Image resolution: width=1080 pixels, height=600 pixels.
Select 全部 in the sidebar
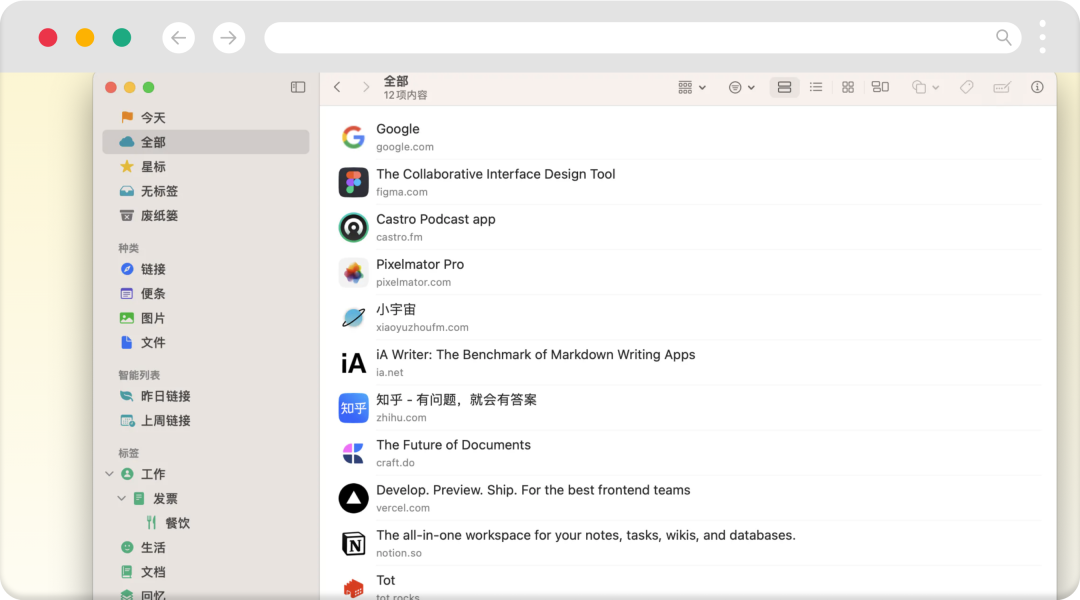tap(205, 142)
